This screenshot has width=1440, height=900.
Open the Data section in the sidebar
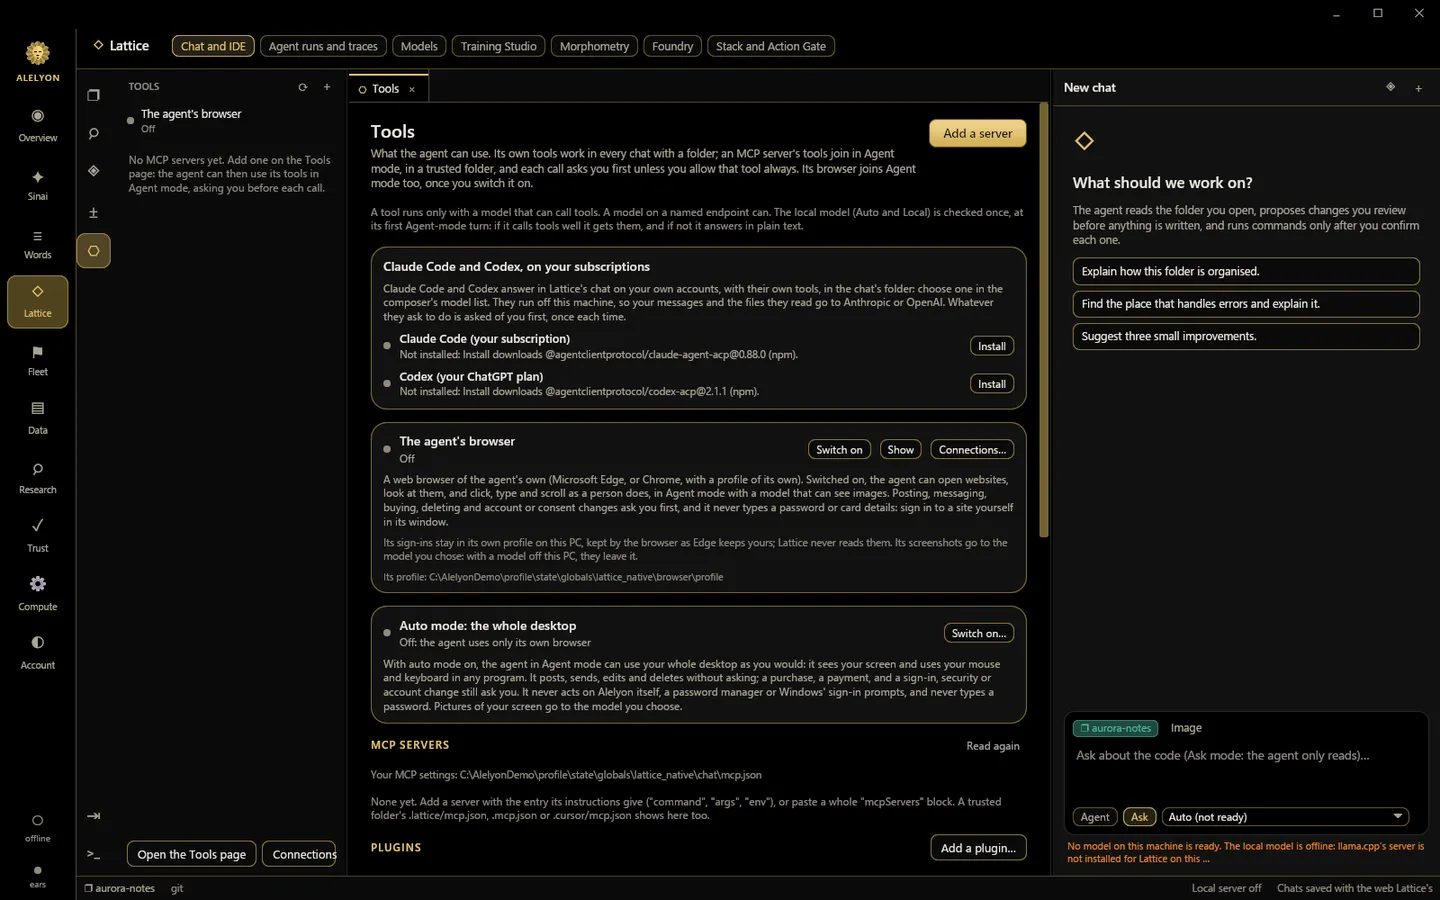[38, 419]
